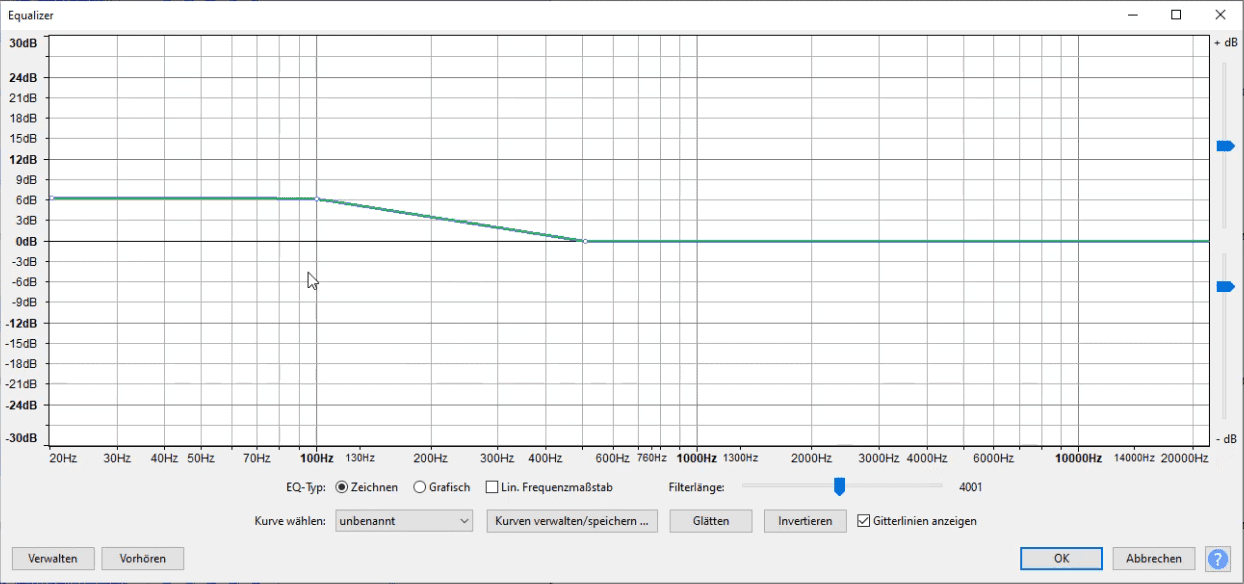Click the curve control point at 100Hz
Viewport: 1244px width, 584px height.
click(317, 199)
